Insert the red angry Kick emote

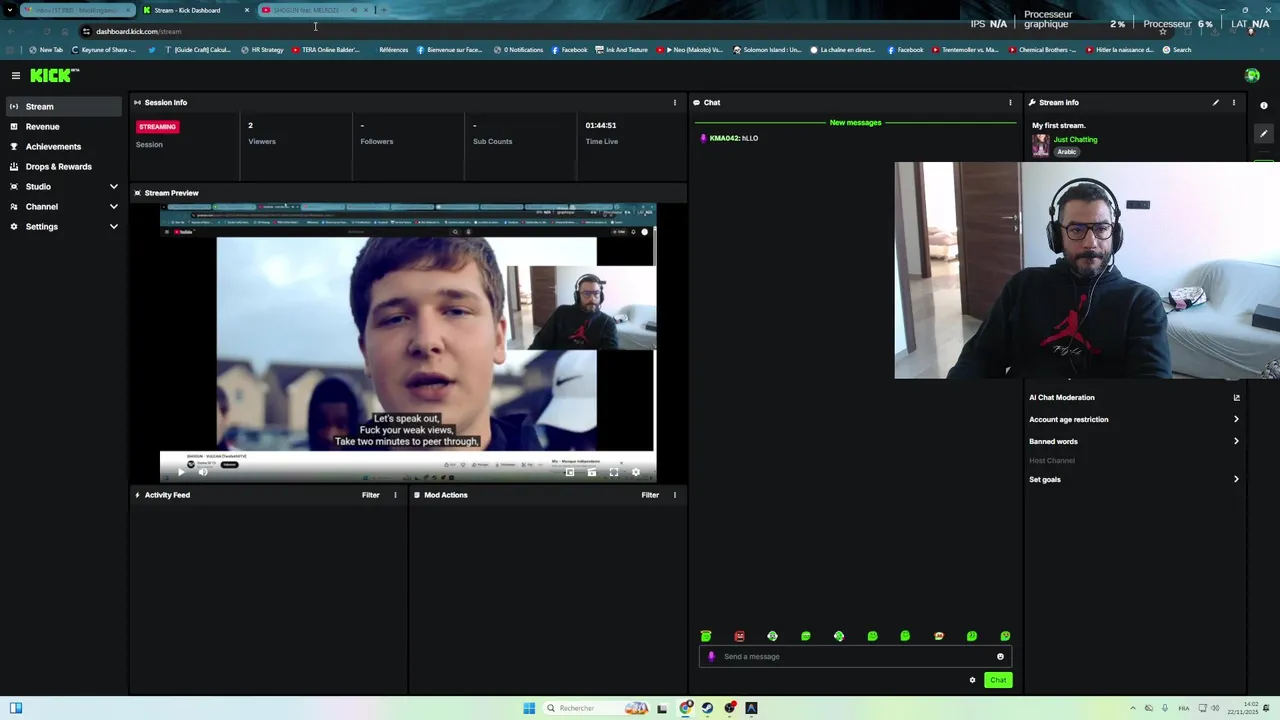coord(739,636)
